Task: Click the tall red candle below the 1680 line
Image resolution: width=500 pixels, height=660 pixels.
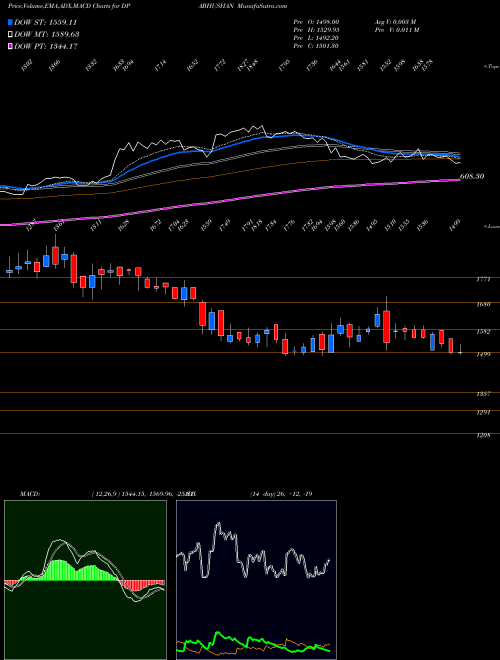Action: [387, 327]
